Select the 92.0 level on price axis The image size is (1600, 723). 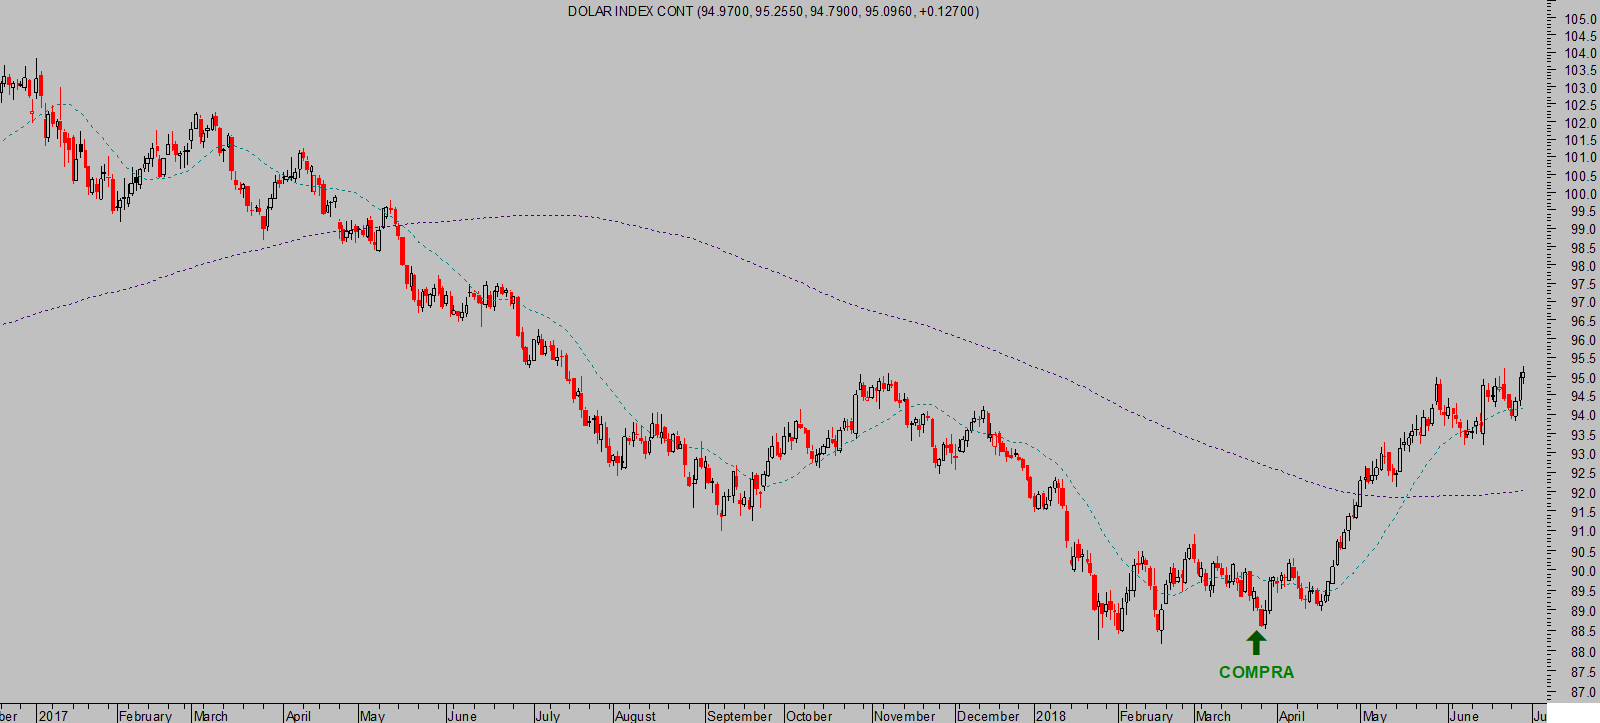click(x=1581, y=493)
